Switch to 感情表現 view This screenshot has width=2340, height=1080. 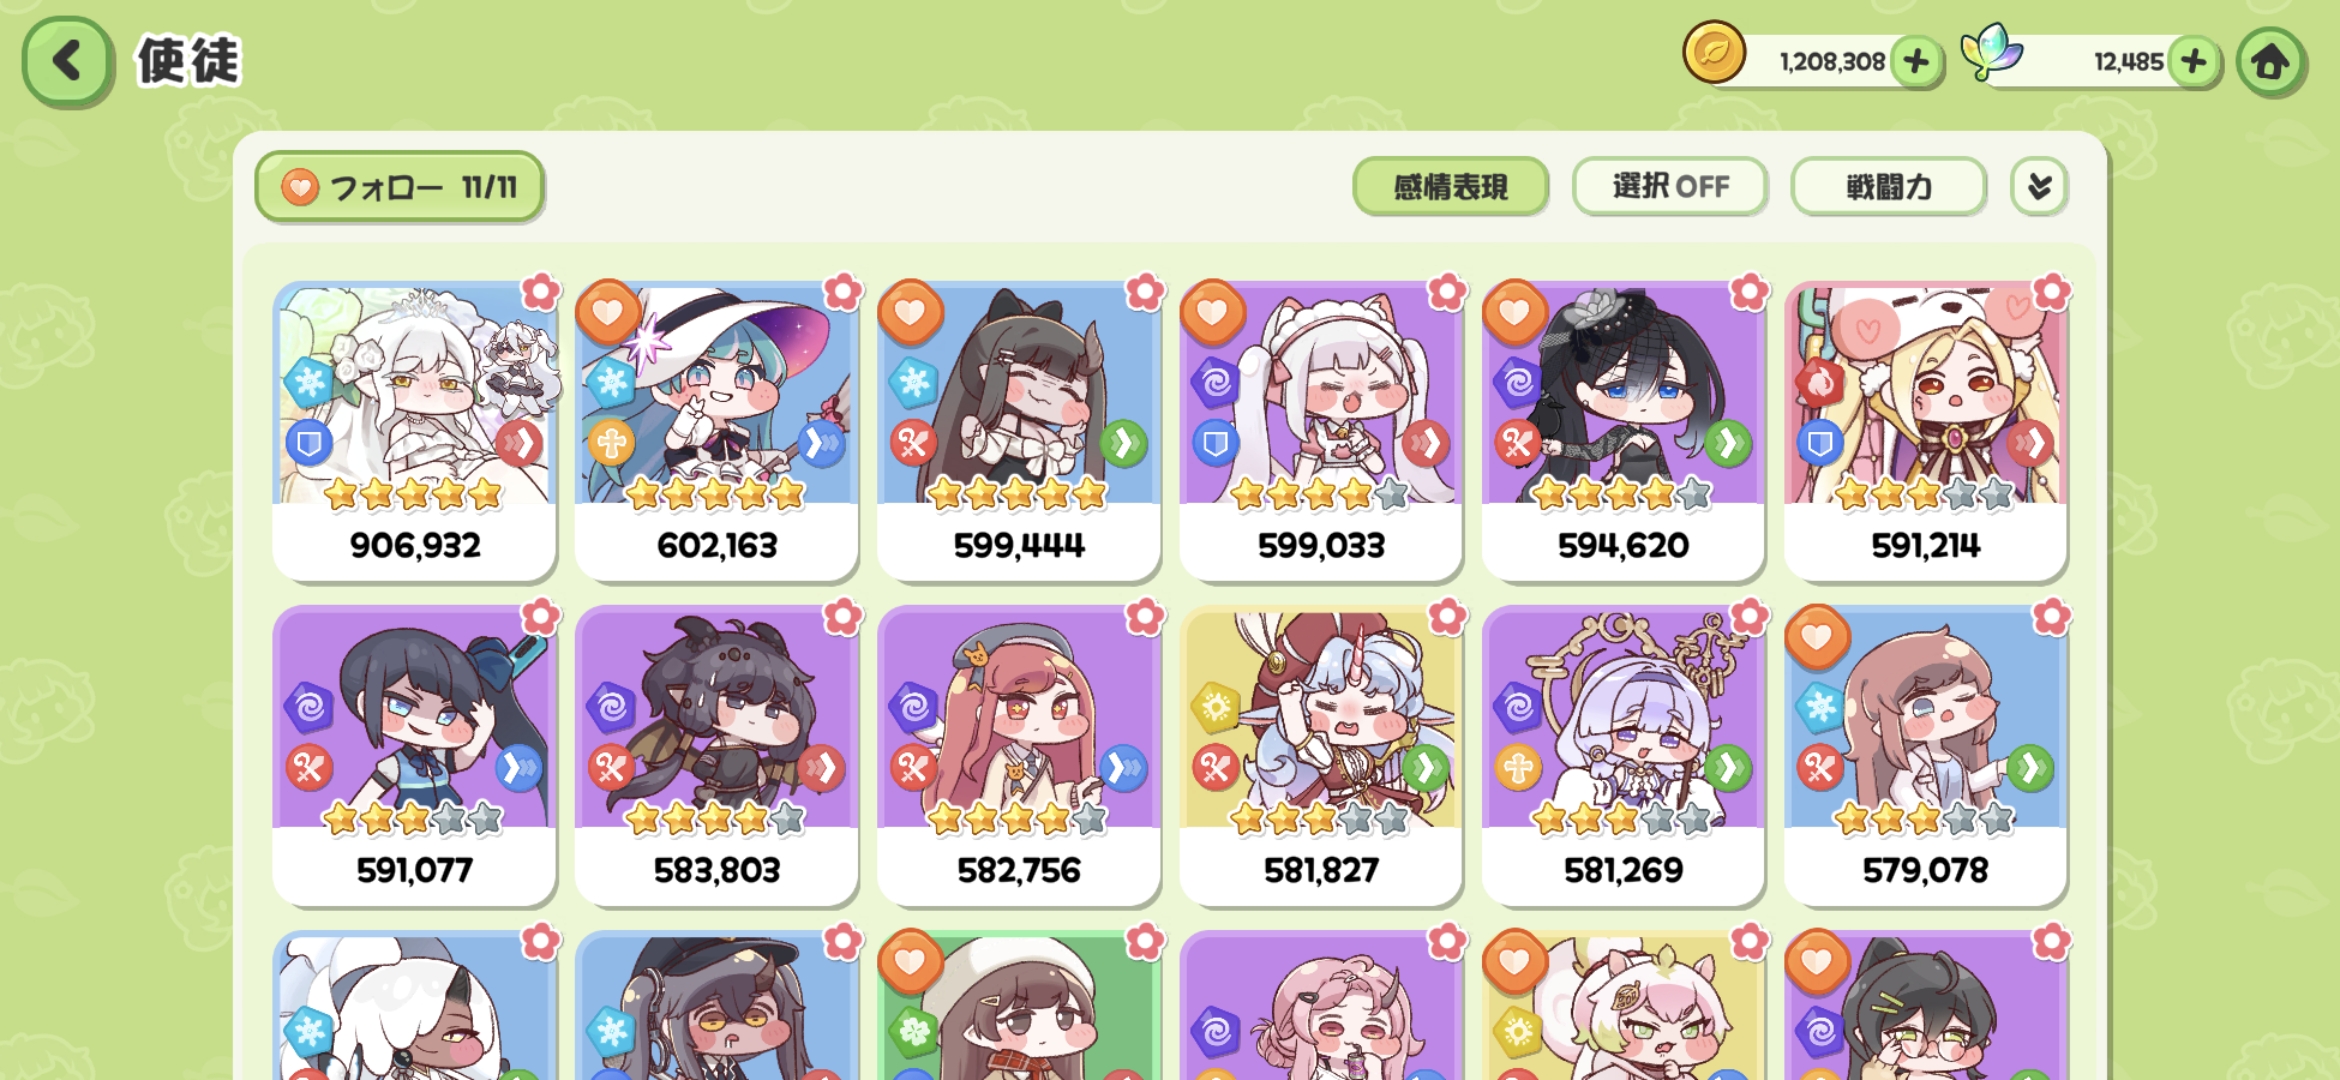tap(1450, 187)
